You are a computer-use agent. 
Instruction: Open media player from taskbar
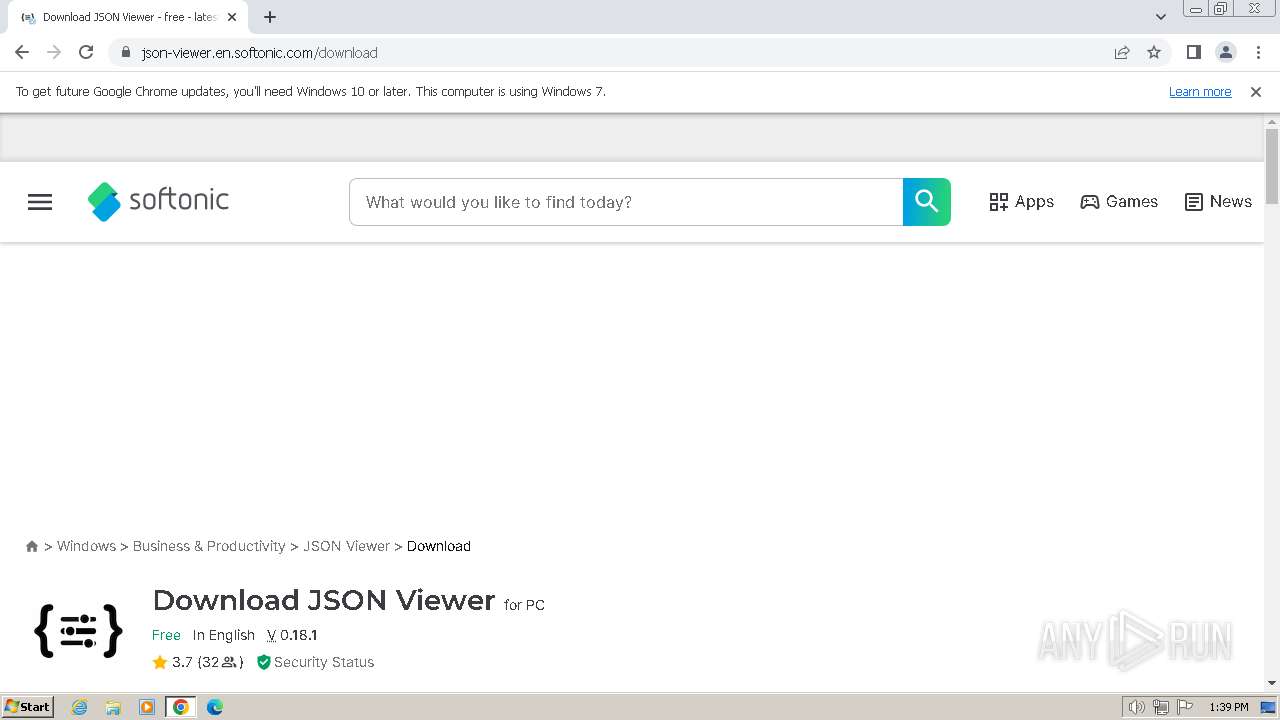(x=147, y=707)
